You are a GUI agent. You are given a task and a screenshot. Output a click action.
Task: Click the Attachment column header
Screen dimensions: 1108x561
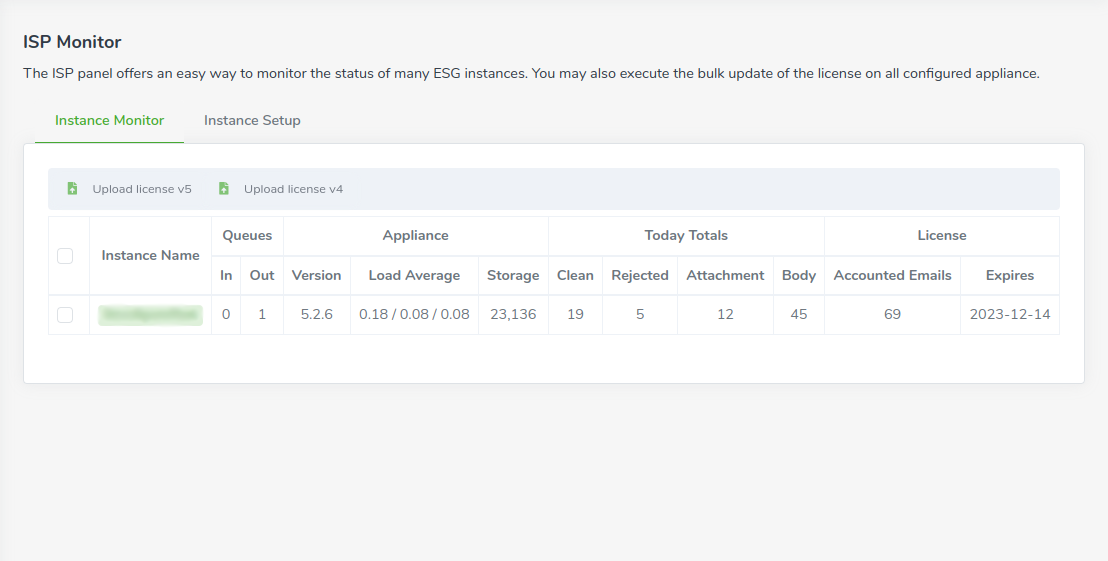coord(726,275)
